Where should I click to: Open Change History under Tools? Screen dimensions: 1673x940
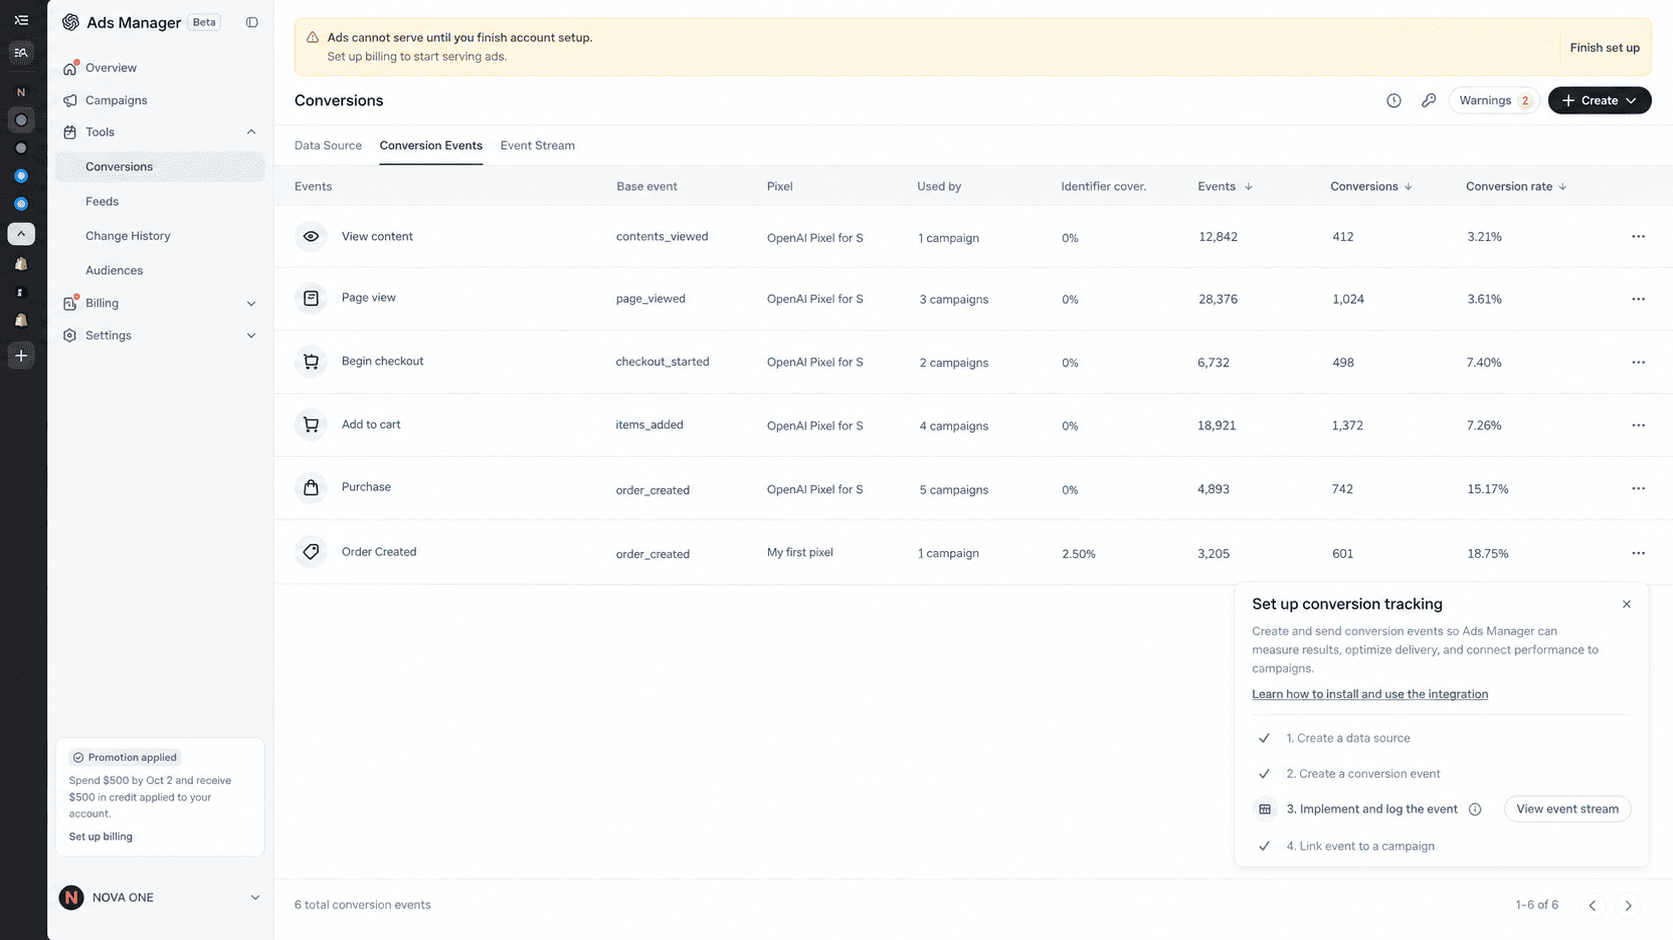128,236
